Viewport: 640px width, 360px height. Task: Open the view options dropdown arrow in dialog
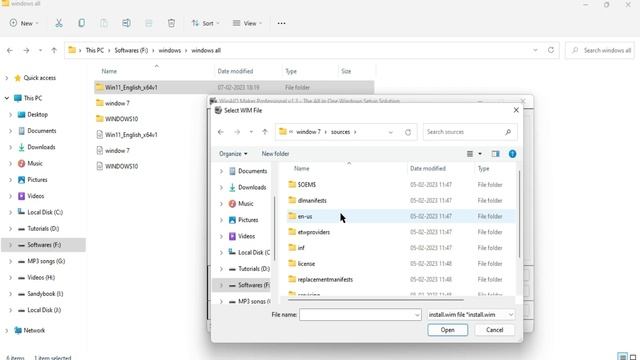click(x=480, y=154)
